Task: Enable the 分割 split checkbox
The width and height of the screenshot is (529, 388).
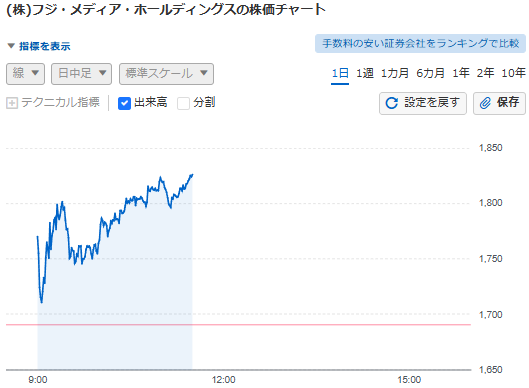Action: point(183,103)
